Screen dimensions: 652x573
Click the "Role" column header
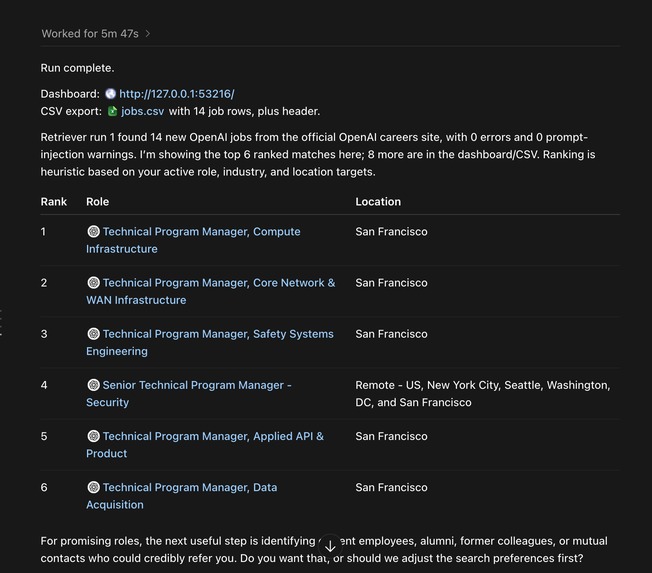click(x=97, y=202)
